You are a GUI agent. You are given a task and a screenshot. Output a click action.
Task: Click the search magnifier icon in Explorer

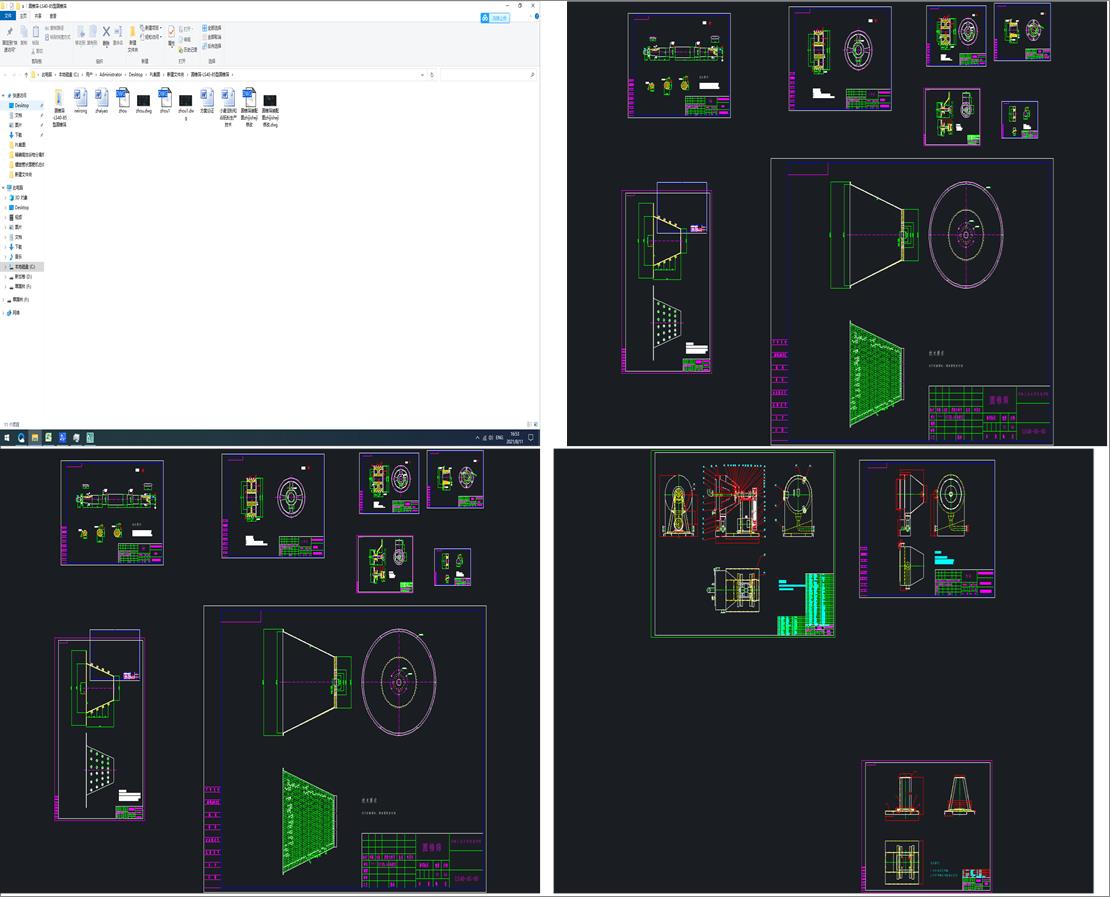pyautogui.click(x=532, y=74)
